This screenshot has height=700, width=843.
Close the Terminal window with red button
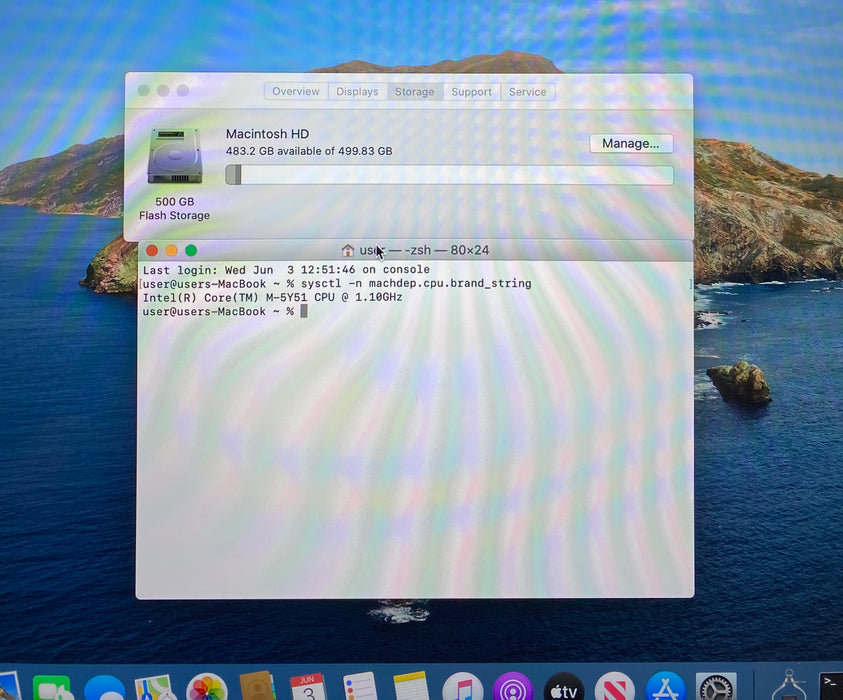click(x=152, y=251)
